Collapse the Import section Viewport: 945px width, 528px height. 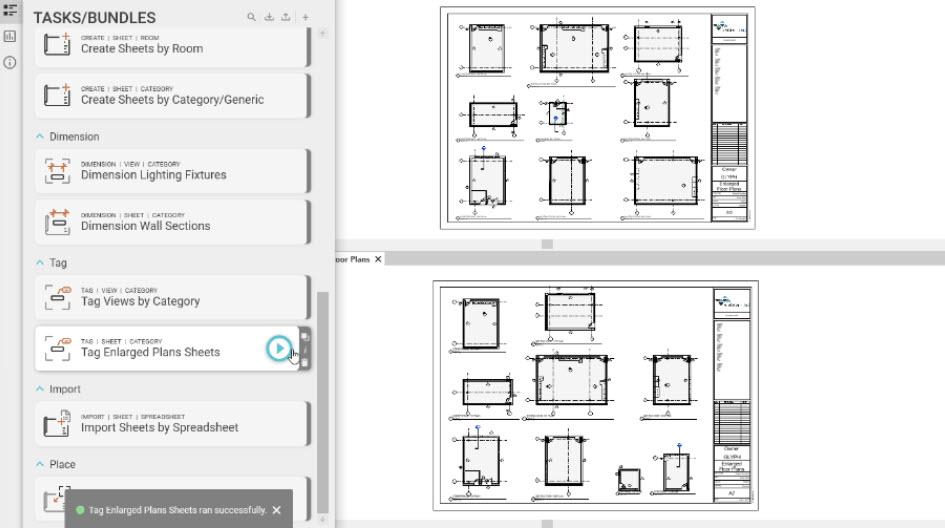[x=40, y=389]
